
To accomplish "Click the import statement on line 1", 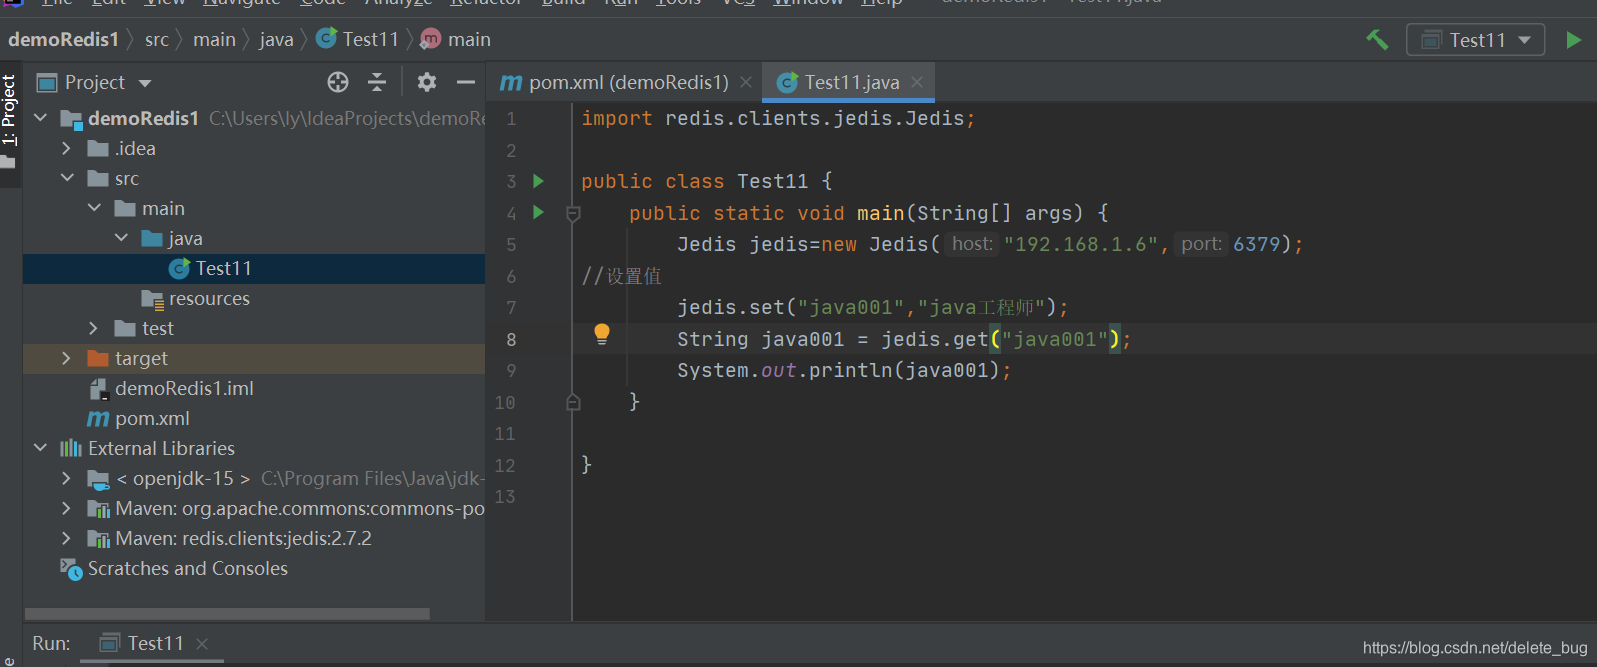I will pos(778,118).
